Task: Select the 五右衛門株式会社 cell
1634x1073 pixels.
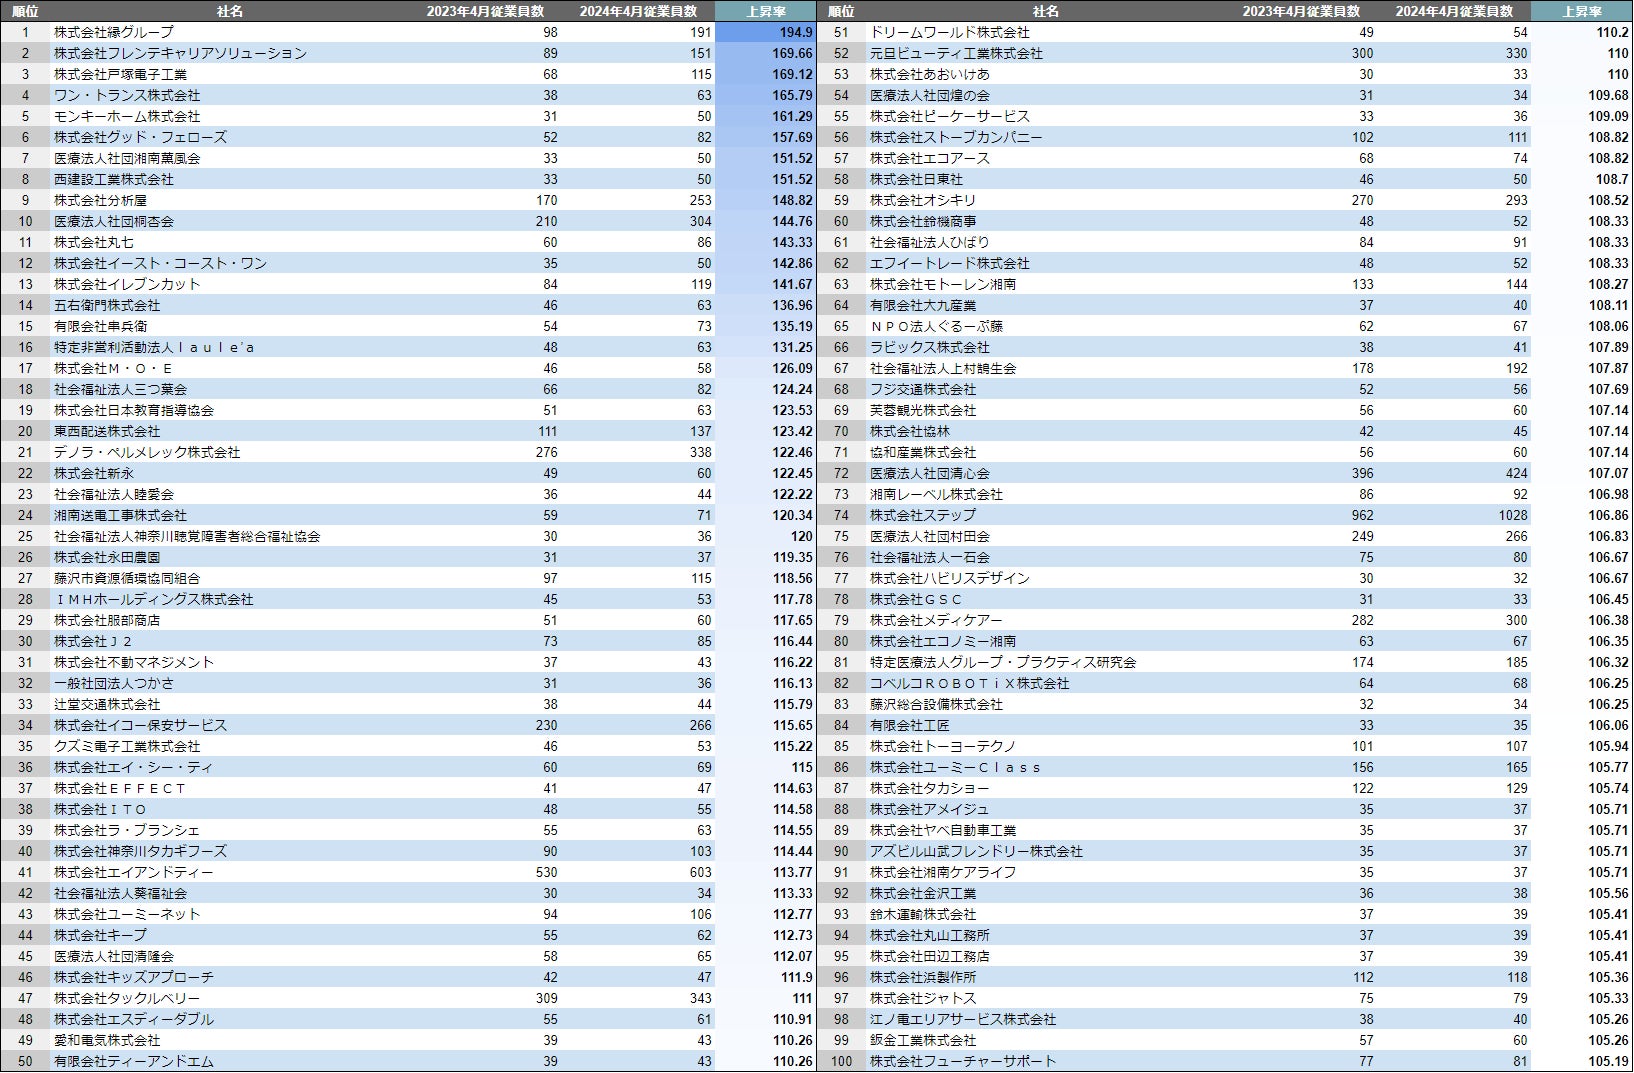Action: point(107,305)
